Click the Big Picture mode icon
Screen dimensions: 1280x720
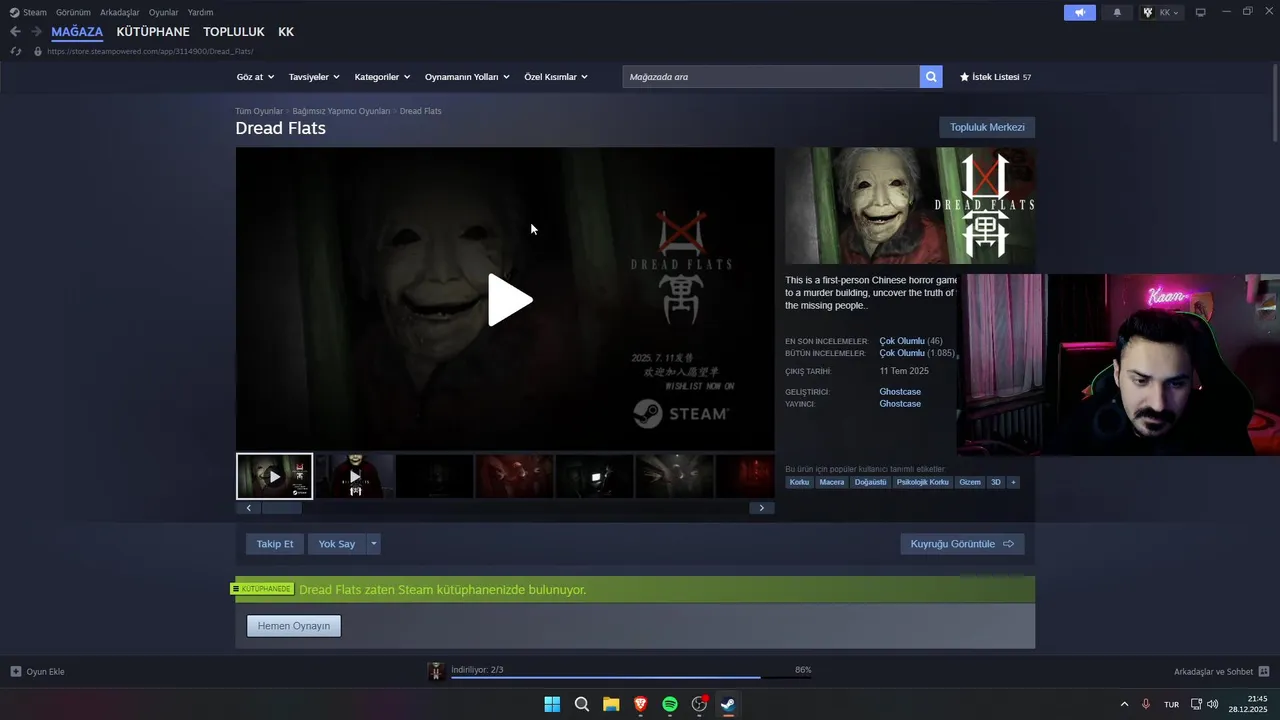(x=1201, y=12)
